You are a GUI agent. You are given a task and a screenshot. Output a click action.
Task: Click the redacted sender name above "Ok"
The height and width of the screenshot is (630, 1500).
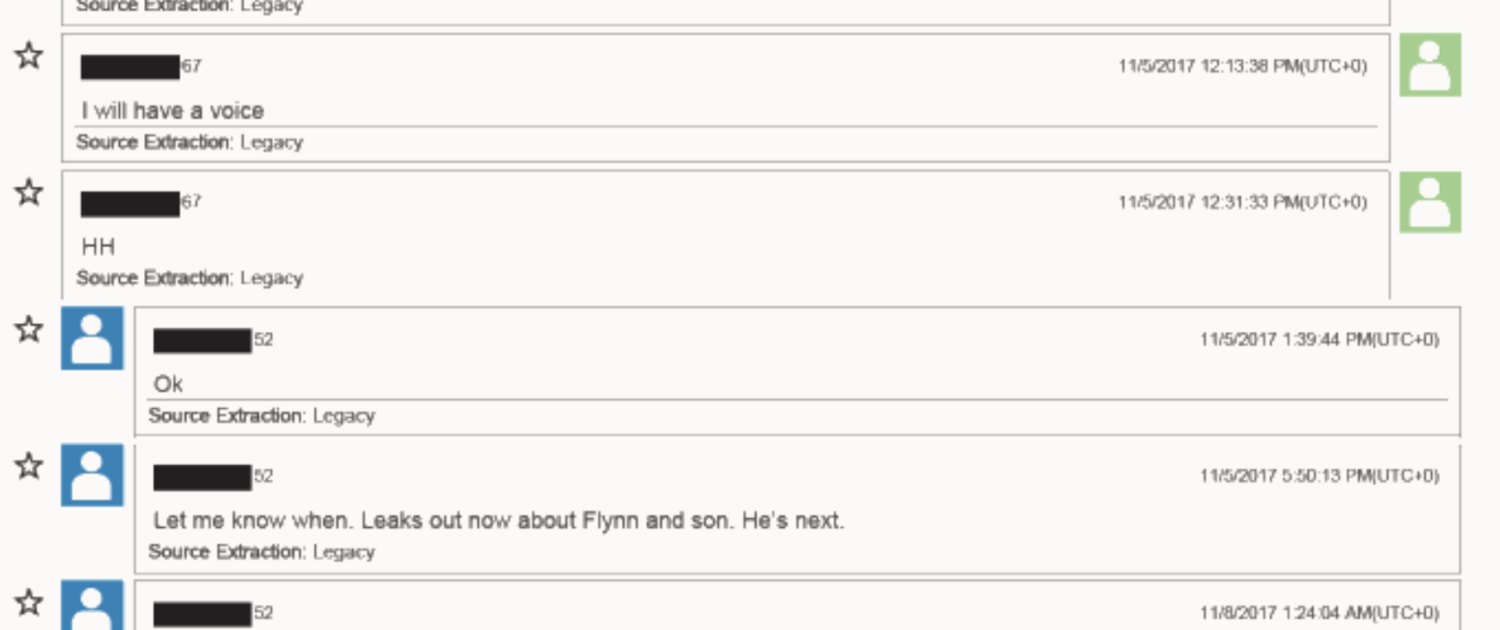click(203, 341)
